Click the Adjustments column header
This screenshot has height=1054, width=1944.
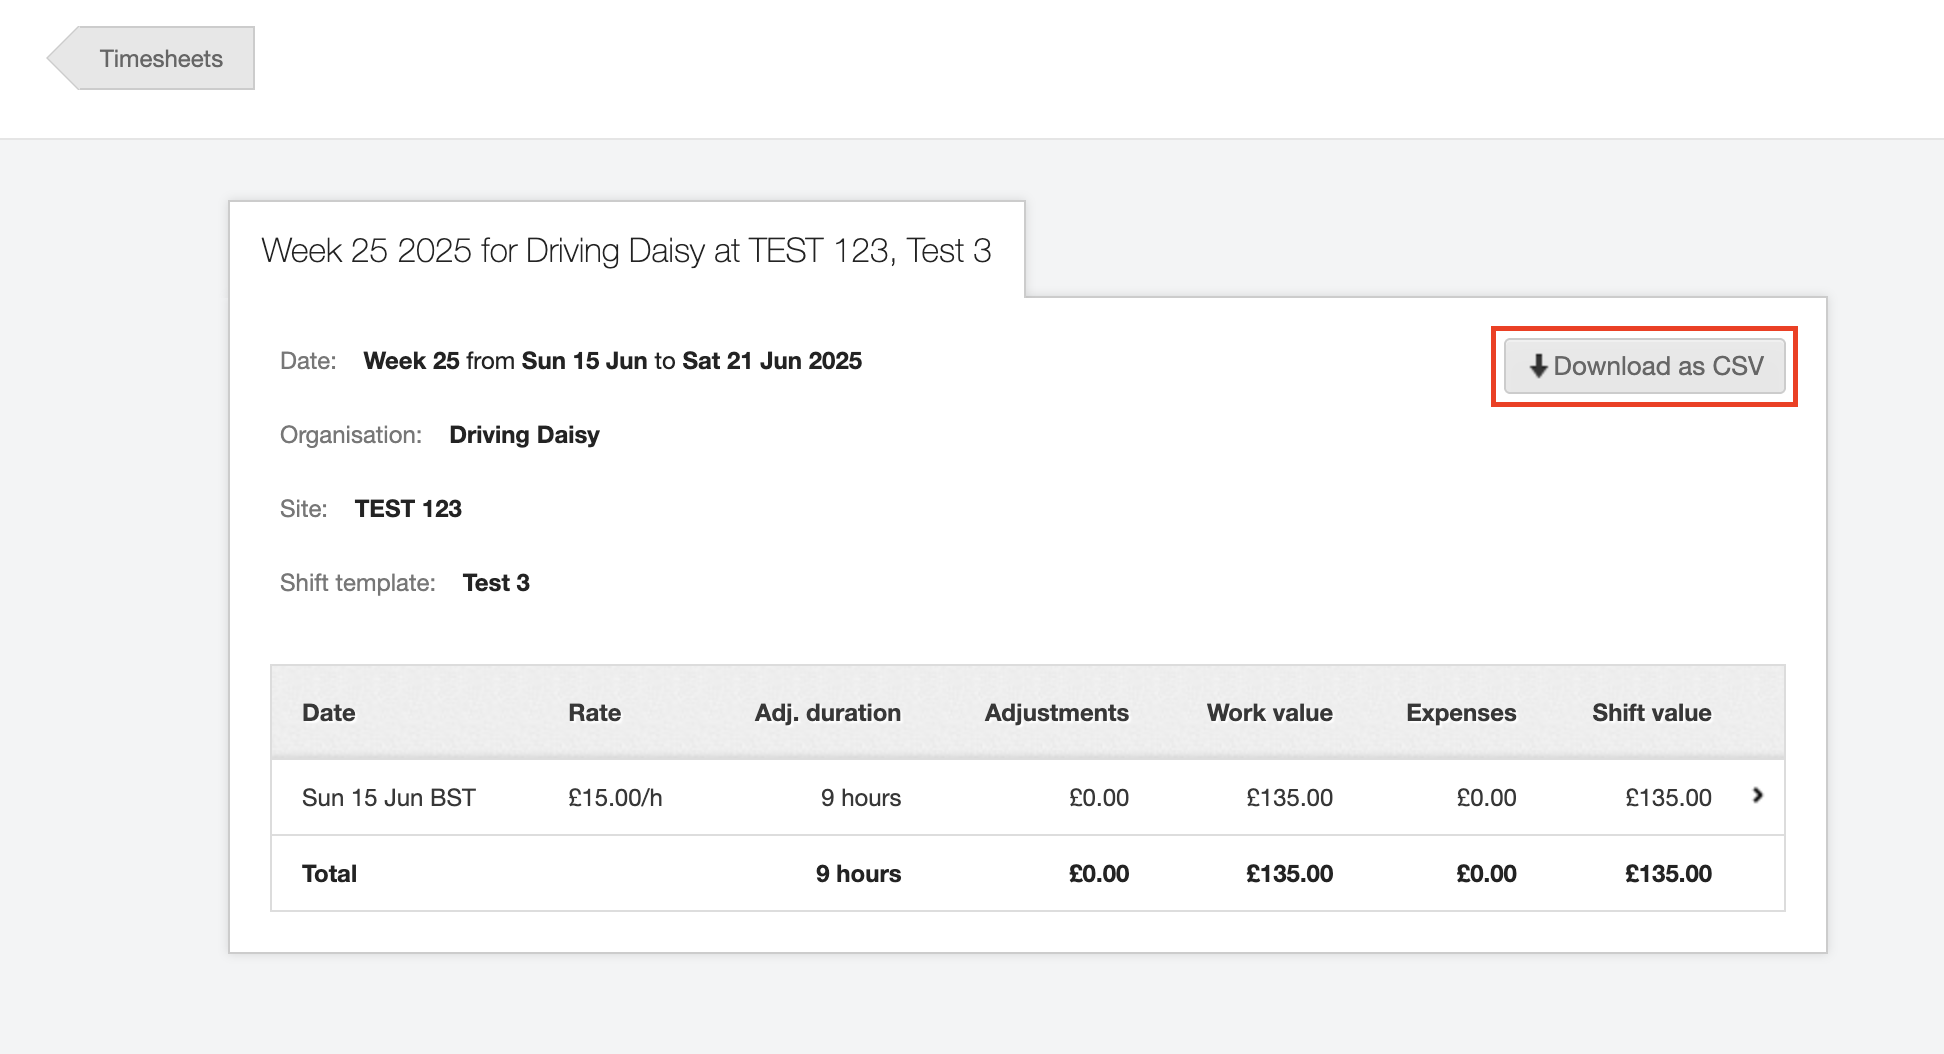[1056, 713]
